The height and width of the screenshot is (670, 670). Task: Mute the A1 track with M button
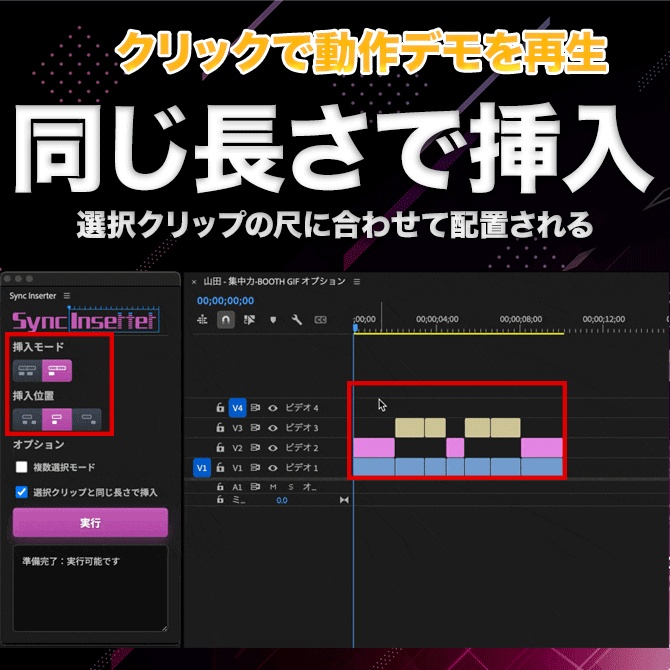[x=273, y=487]
